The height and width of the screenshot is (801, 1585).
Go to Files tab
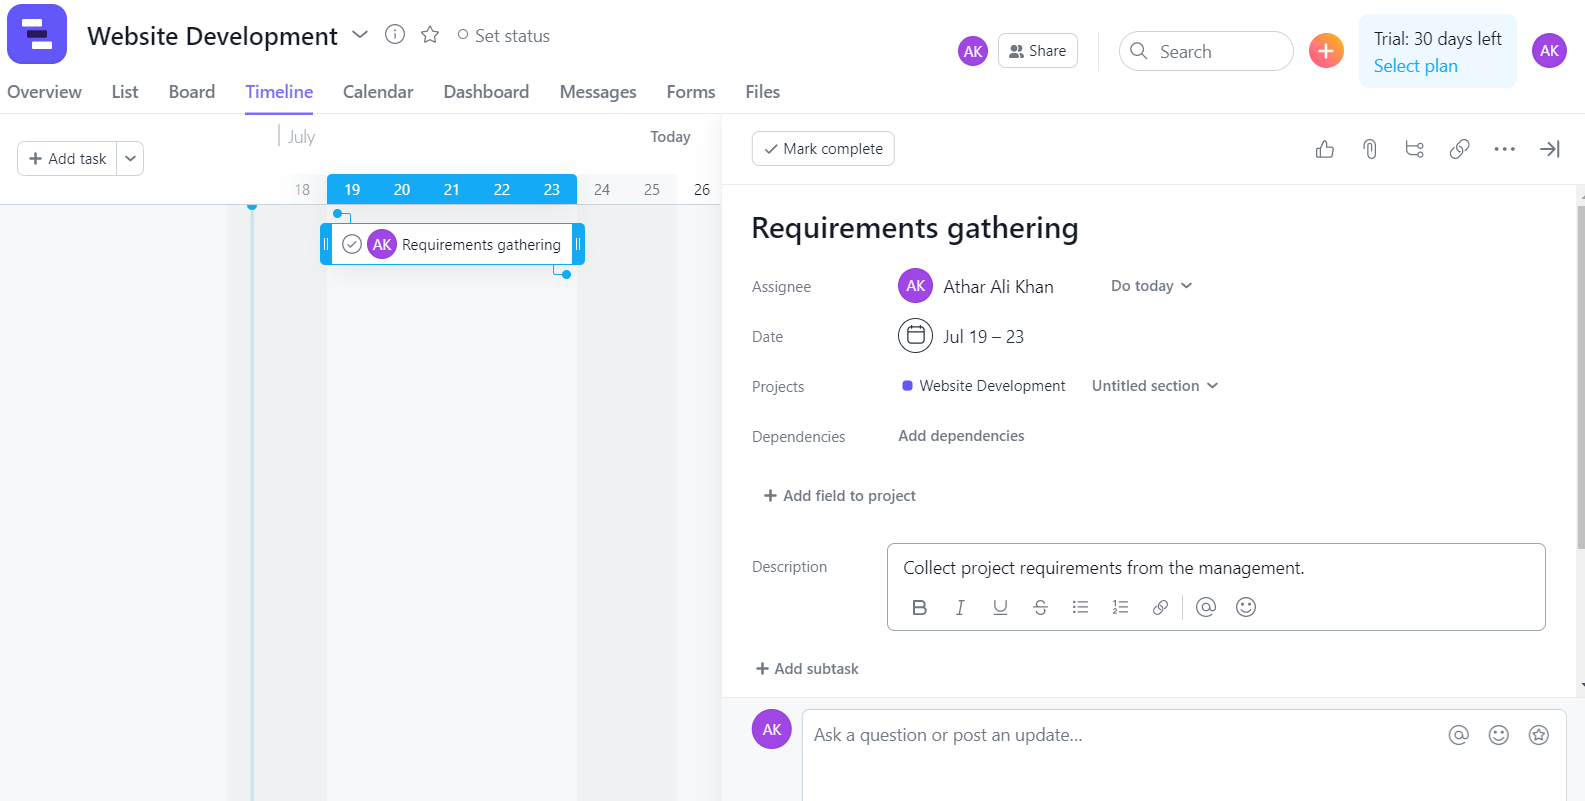pyautogui.click(x=762, y=92)
